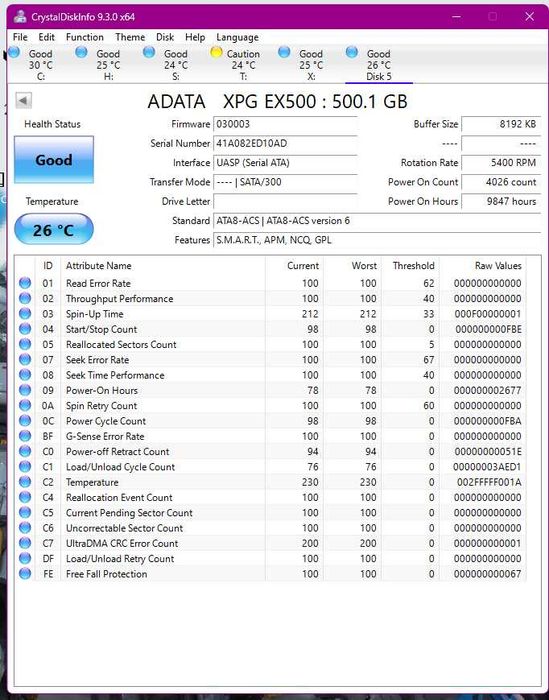Viewport: 549px width, 700px height.
Task: Click the CrystalDiskInfo app icon in title bar
Action: [x=20, y=17]
